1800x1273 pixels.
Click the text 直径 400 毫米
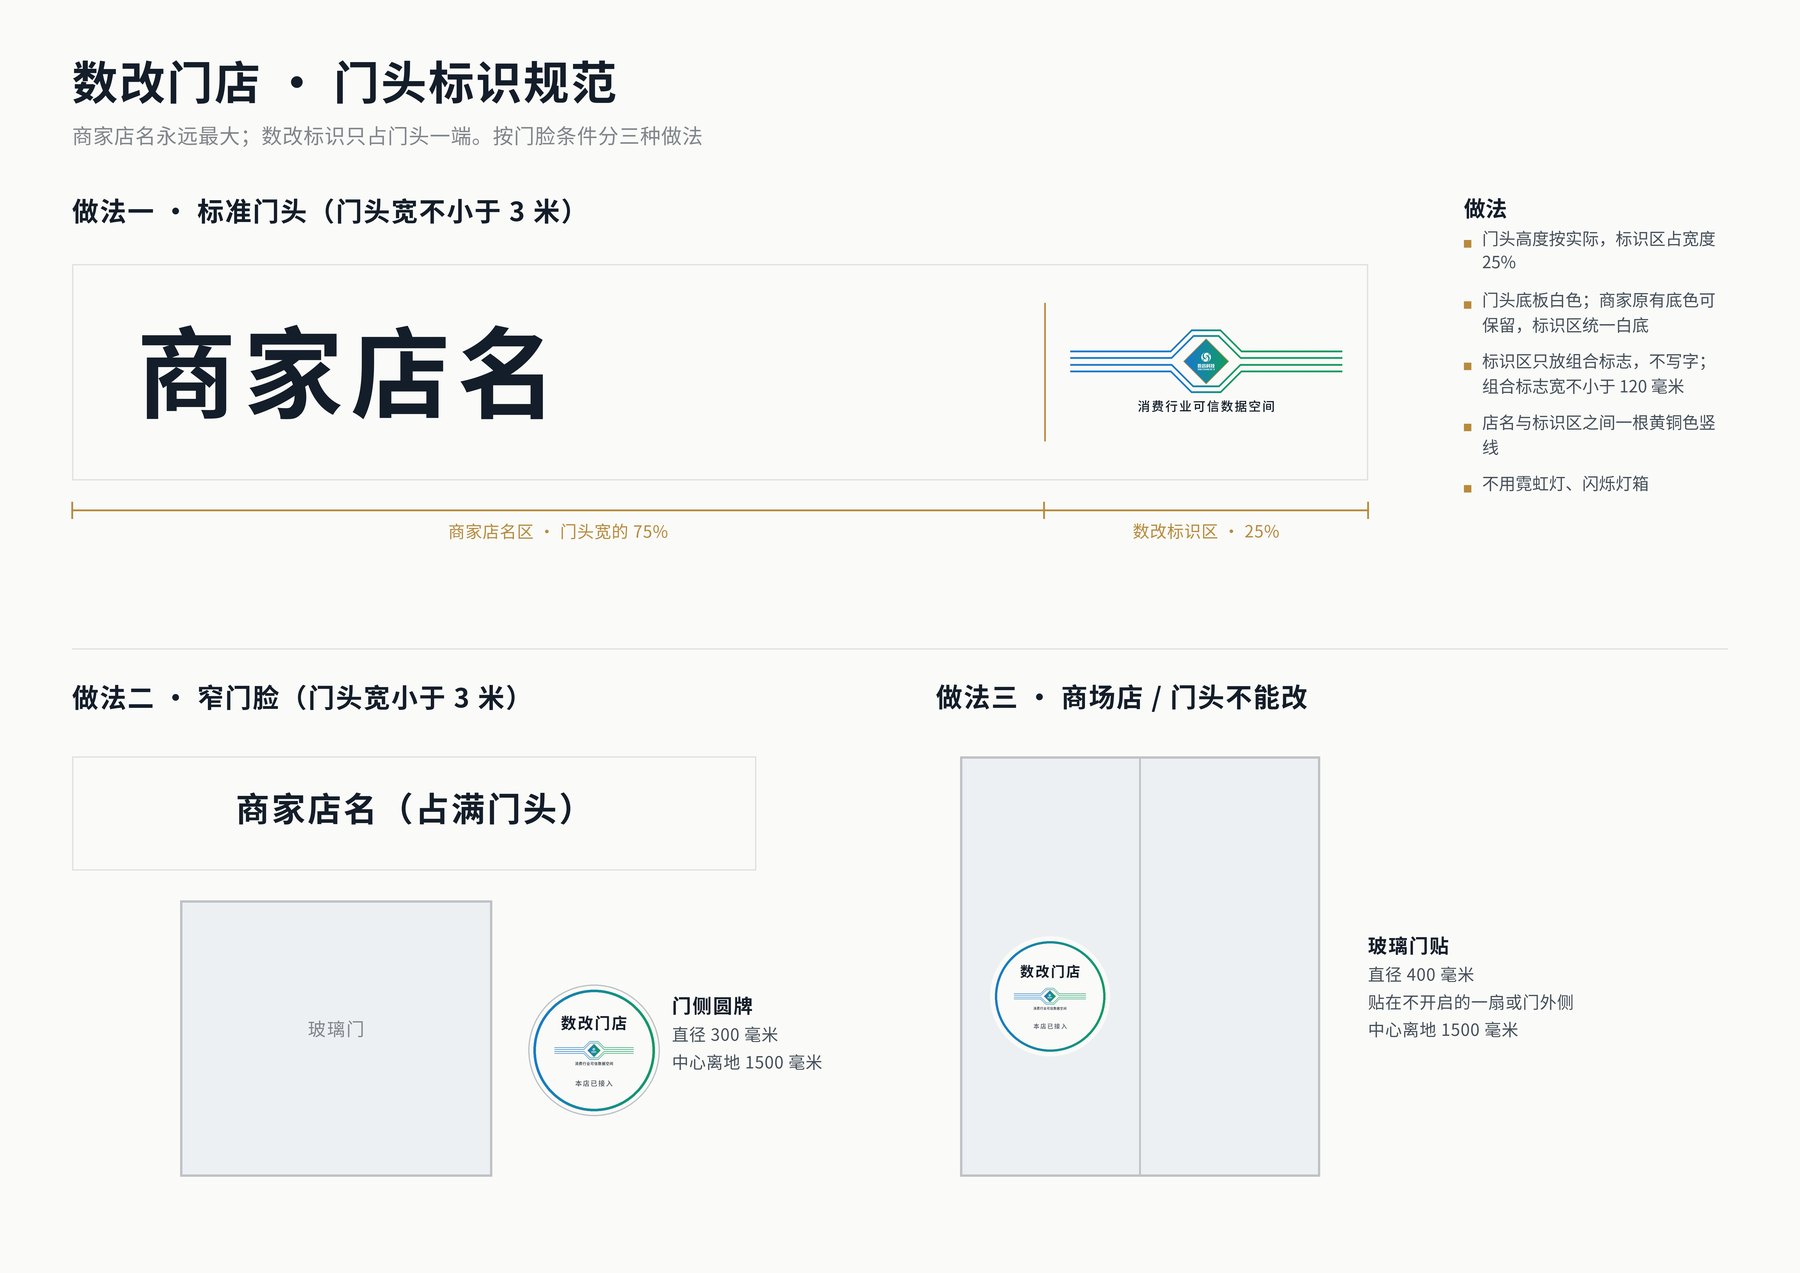(1421, 975)
